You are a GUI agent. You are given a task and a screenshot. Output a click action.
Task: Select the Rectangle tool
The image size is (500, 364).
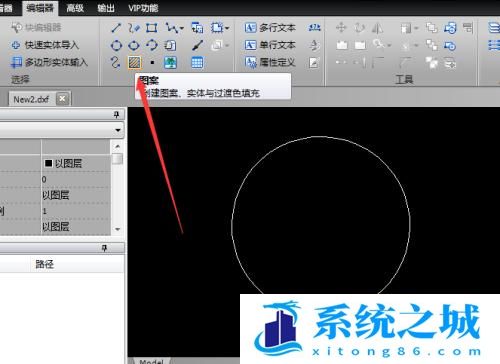[x=152, y=28]
